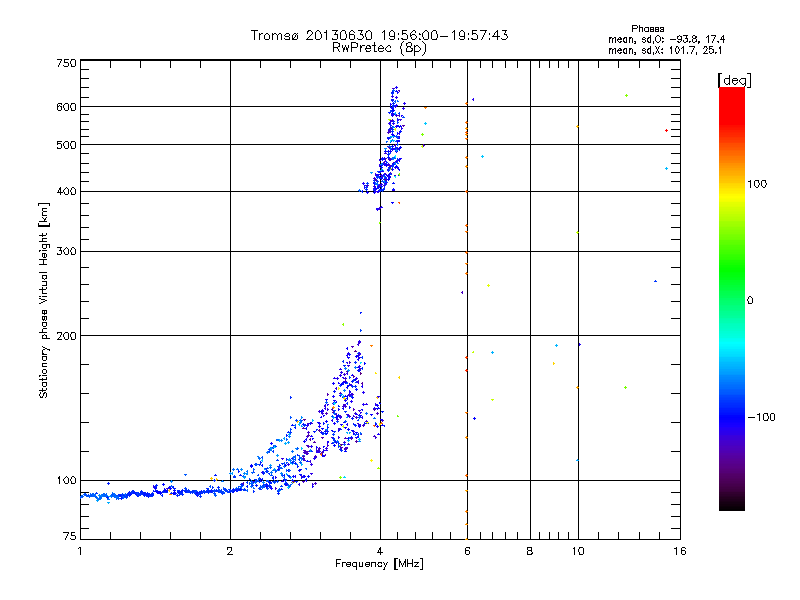Click the colorbar label '0'
This screenshot has width=800, height=600.
(x=750, y=301)
